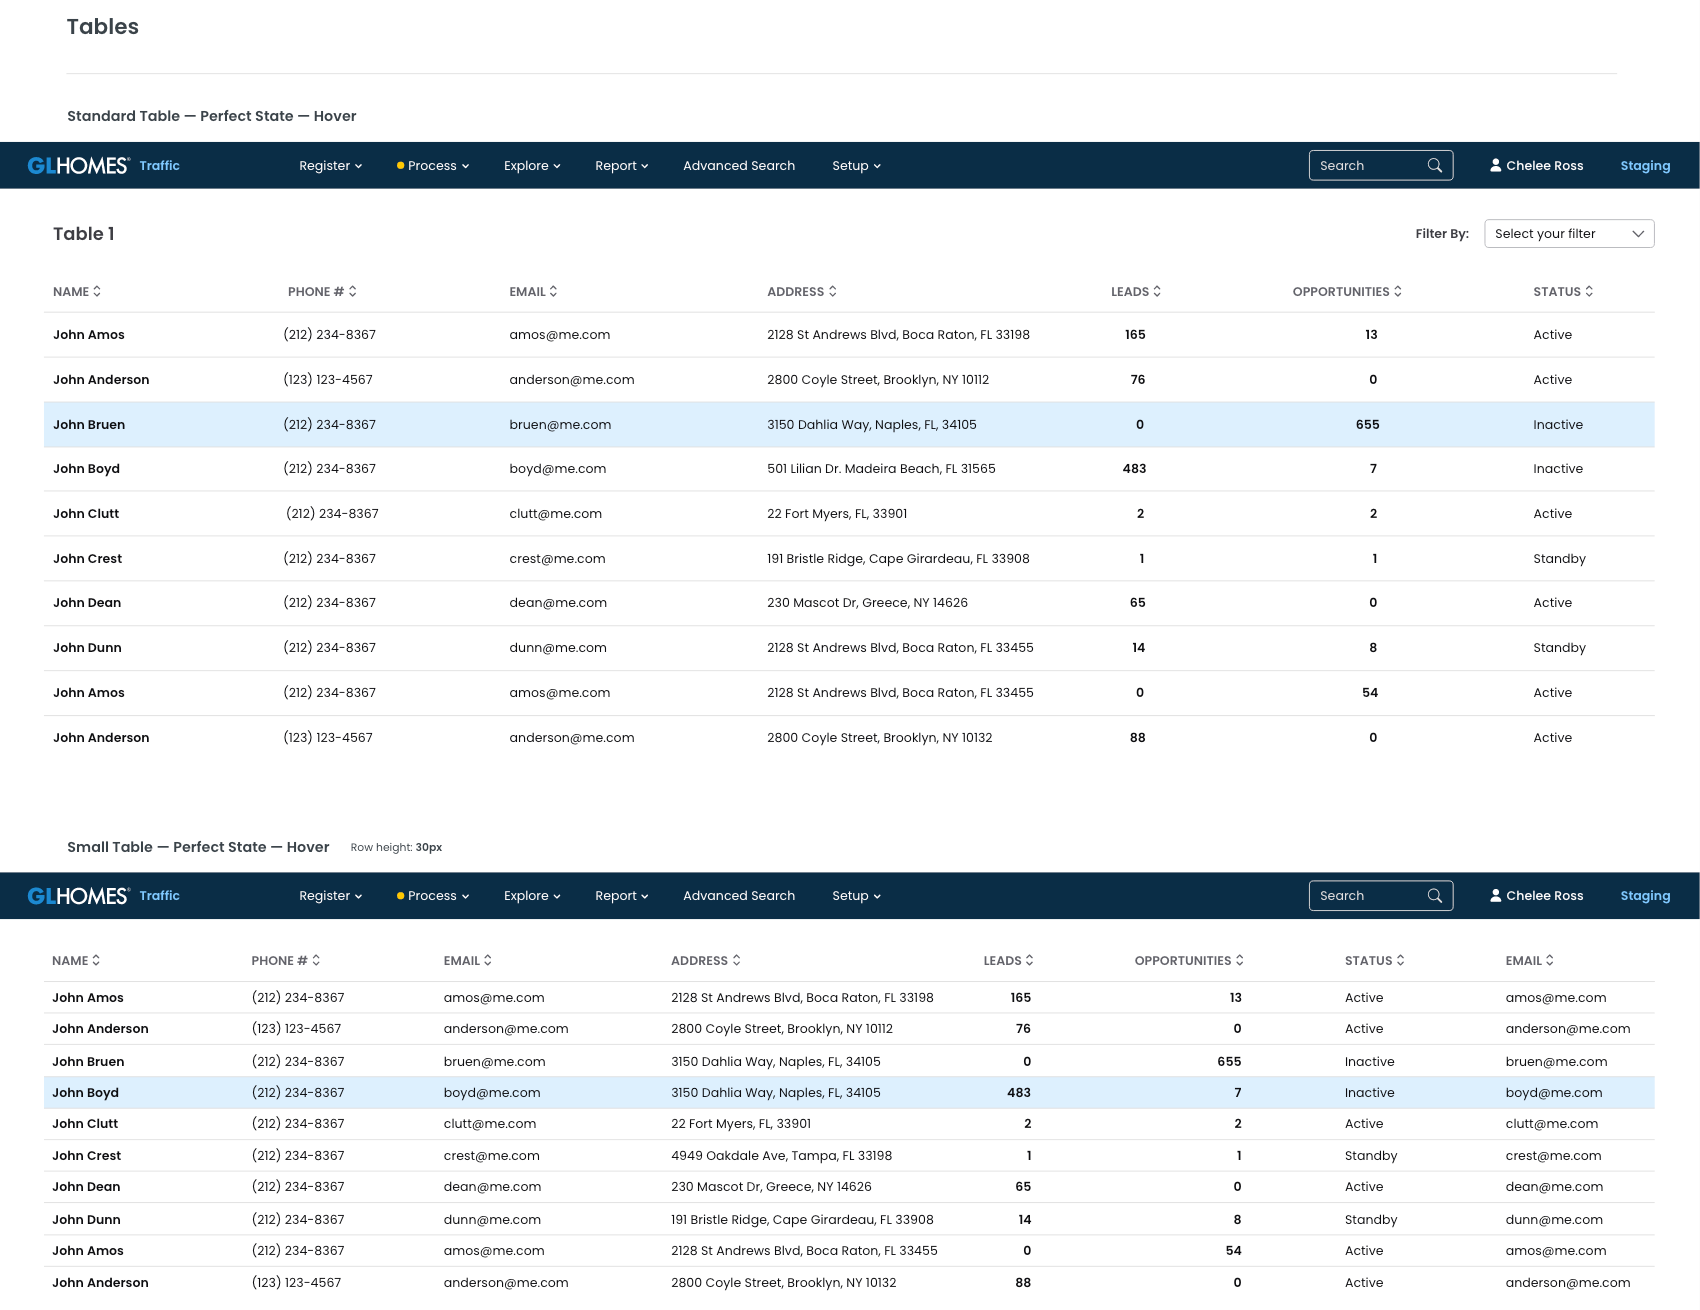Viewport: 1700px width, 1310px height.
Task: Sort Table 1 by the STATUS column arrows
Action: tap(1589, 292)
